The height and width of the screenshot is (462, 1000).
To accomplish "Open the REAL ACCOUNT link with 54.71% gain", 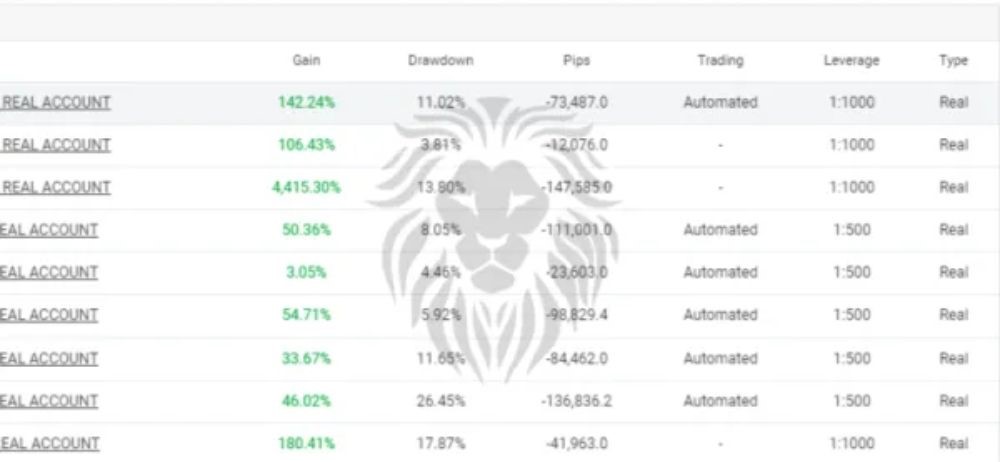I will click(49, 315).
